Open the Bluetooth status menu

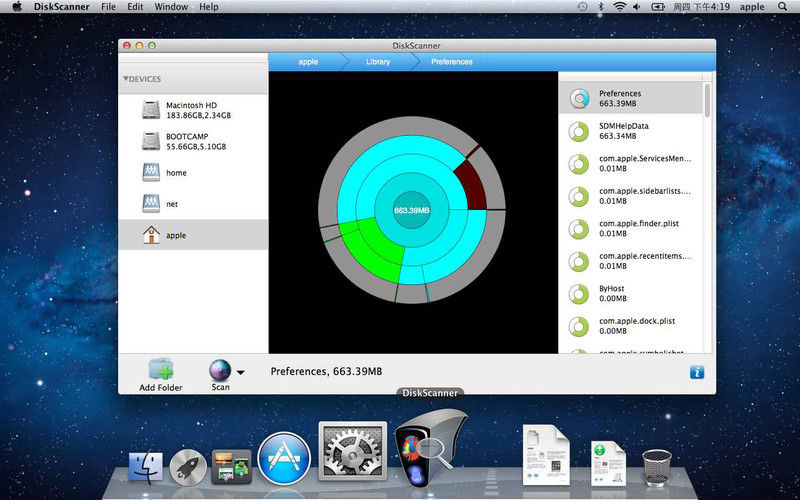coord(601,7)
